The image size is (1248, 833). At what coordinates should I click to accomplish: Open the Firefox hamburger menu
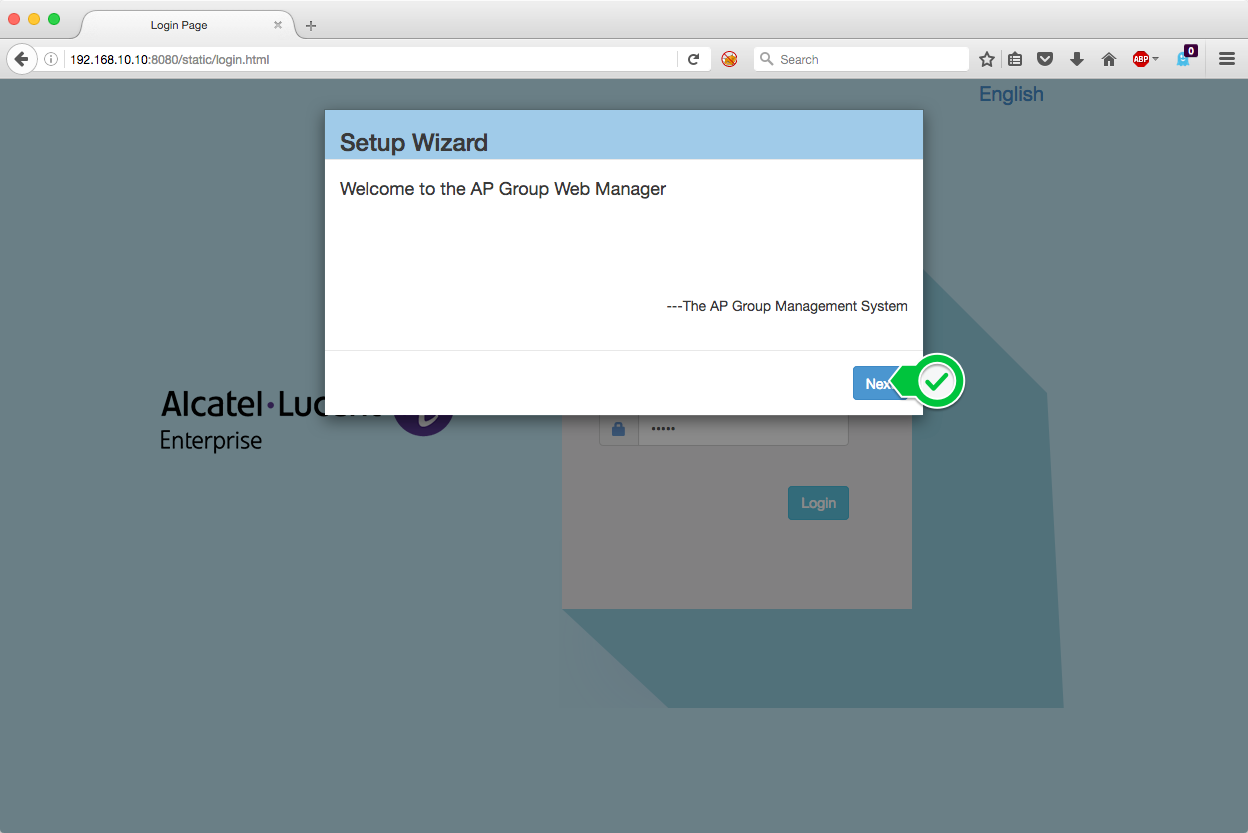[1227, 59]
